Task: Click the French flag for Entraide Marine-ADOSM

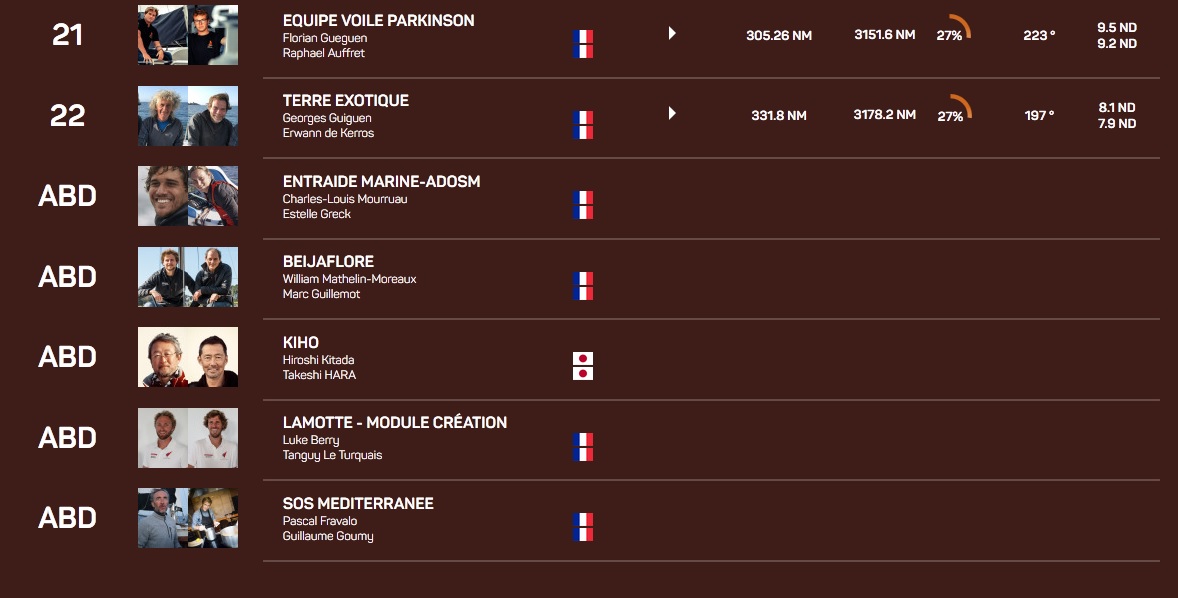Action: (x=583, y=205)
